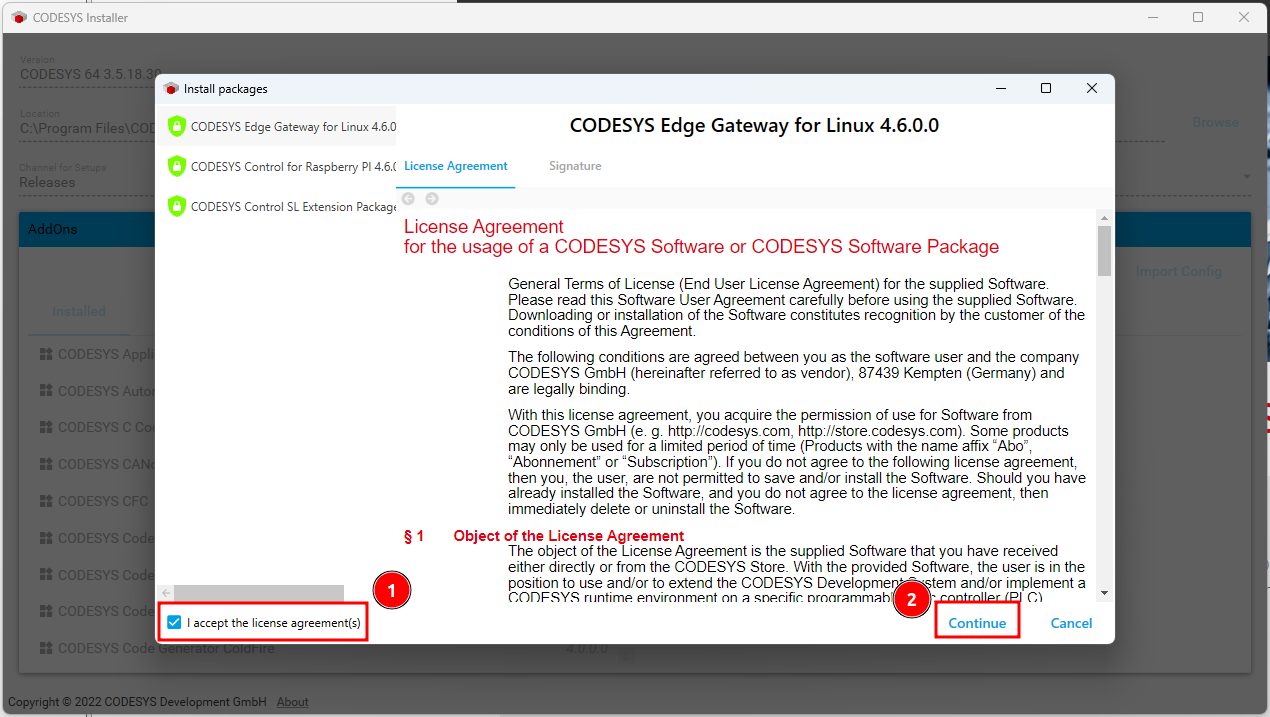Open the Installed tab in AddOns panel
1270x717 pixels.
[x=79, y=311]
